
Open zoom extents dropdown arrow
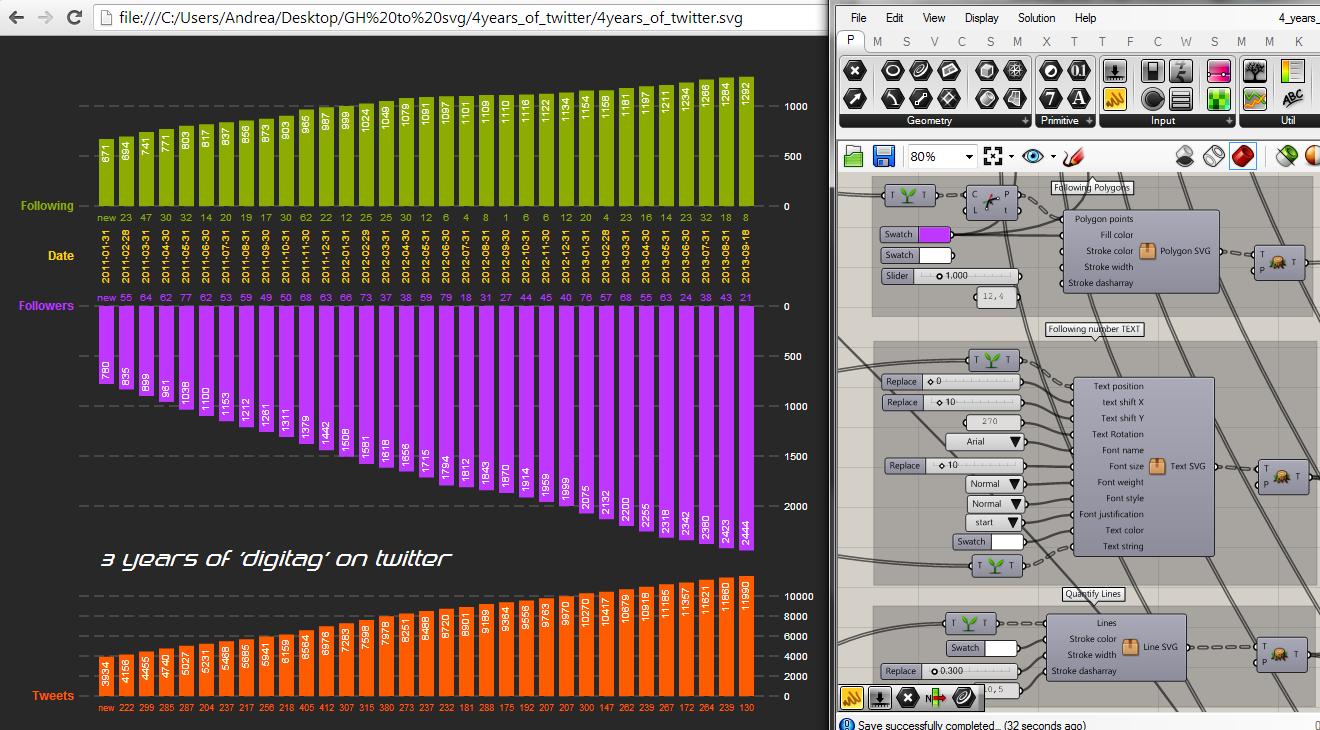[1011, 157]
